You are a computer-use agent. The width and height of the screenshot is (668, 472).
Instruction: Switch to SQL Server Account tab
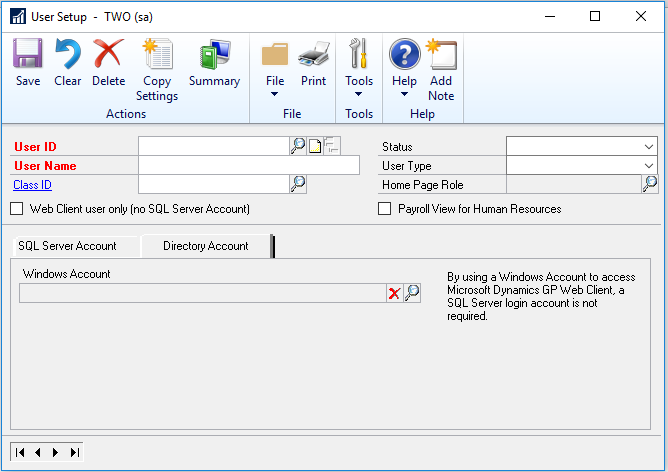[x=67, y=246]
